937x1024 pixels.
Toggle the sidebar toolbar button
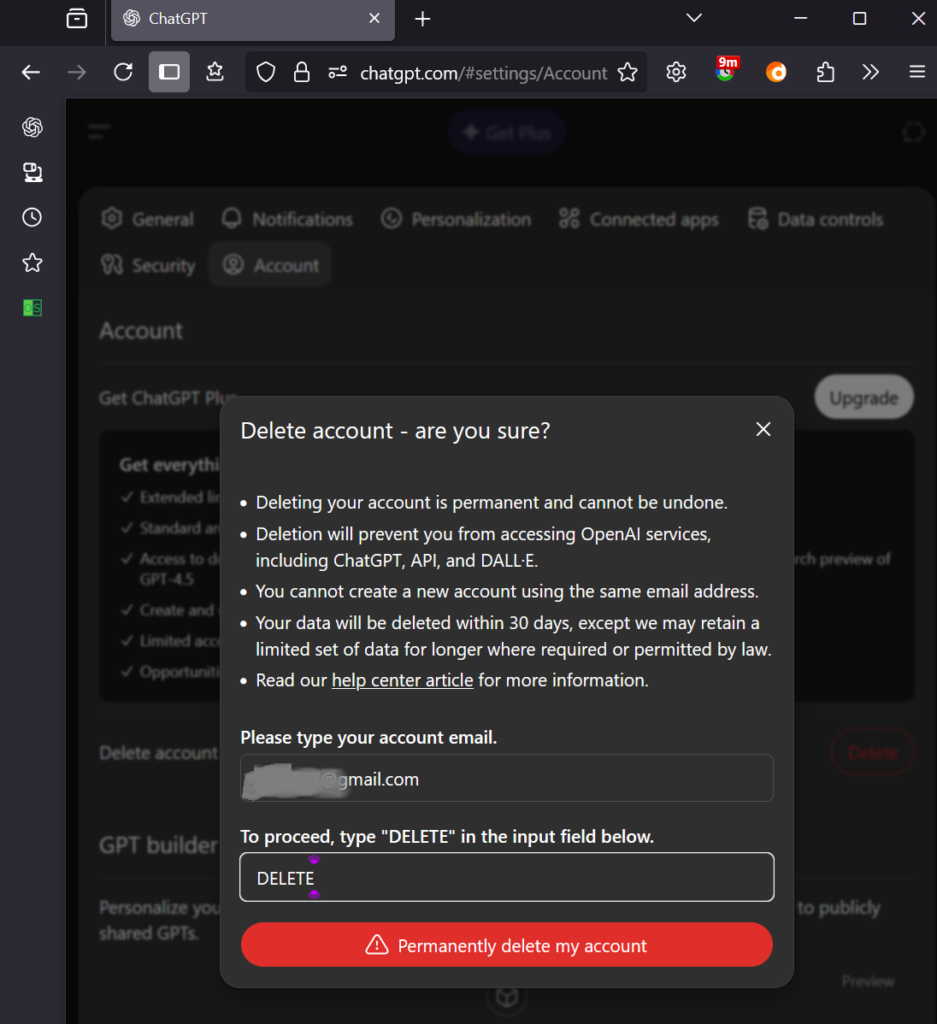(x=169, y=72)
